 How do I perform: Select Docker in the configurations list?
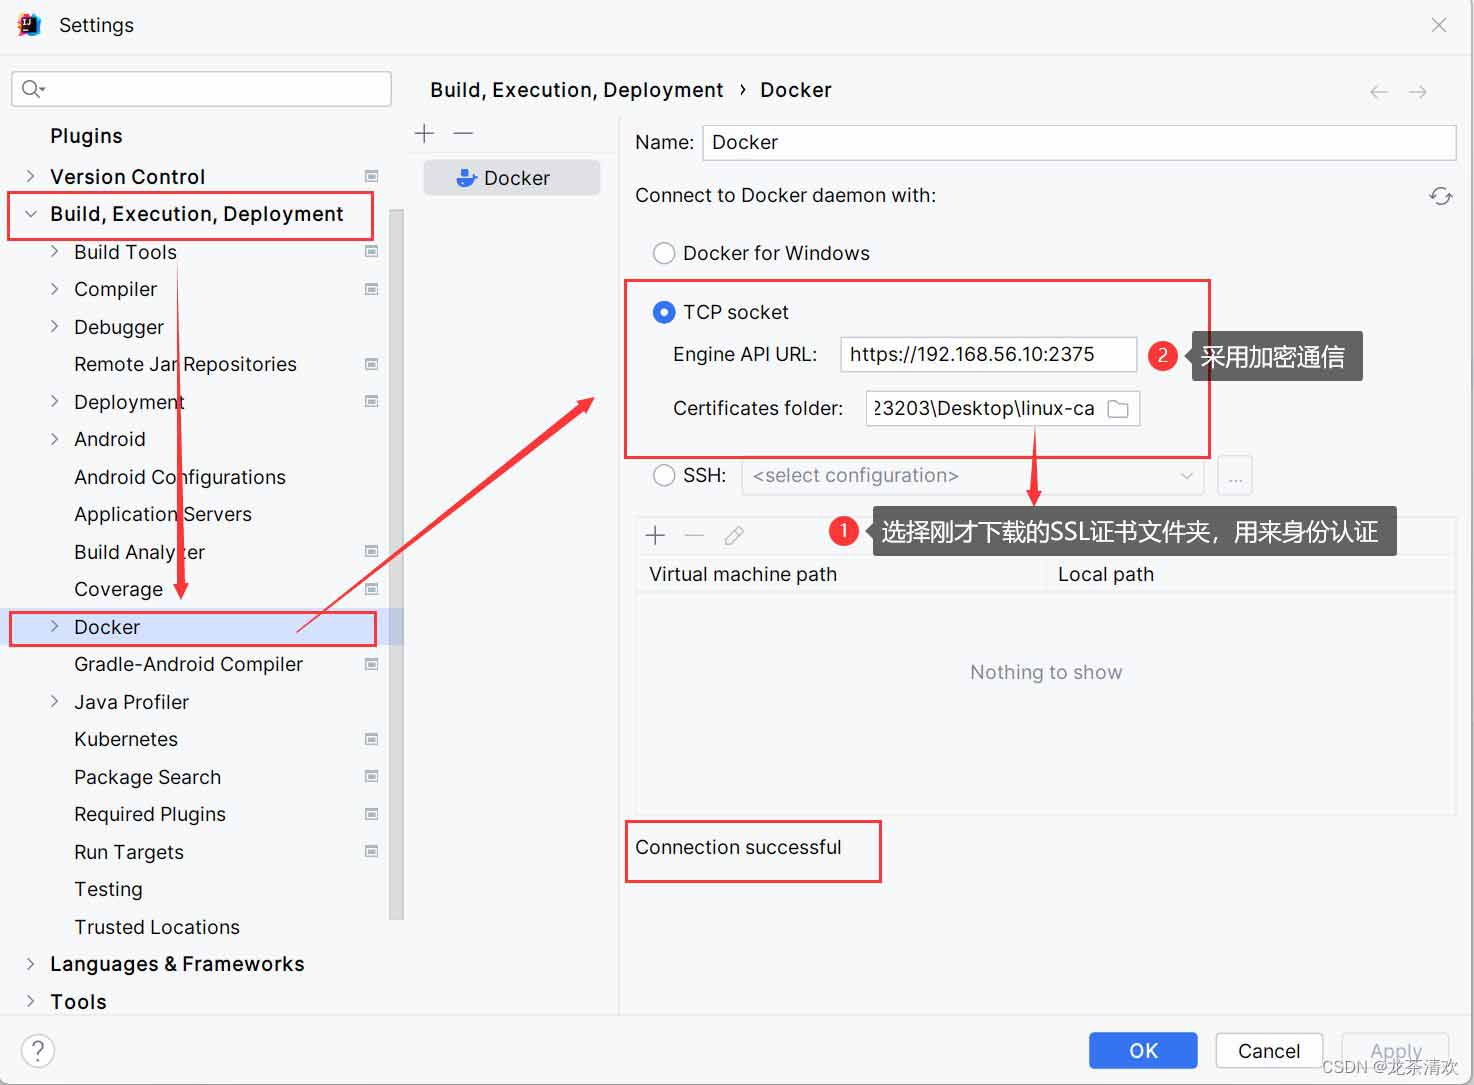(512, 178)
